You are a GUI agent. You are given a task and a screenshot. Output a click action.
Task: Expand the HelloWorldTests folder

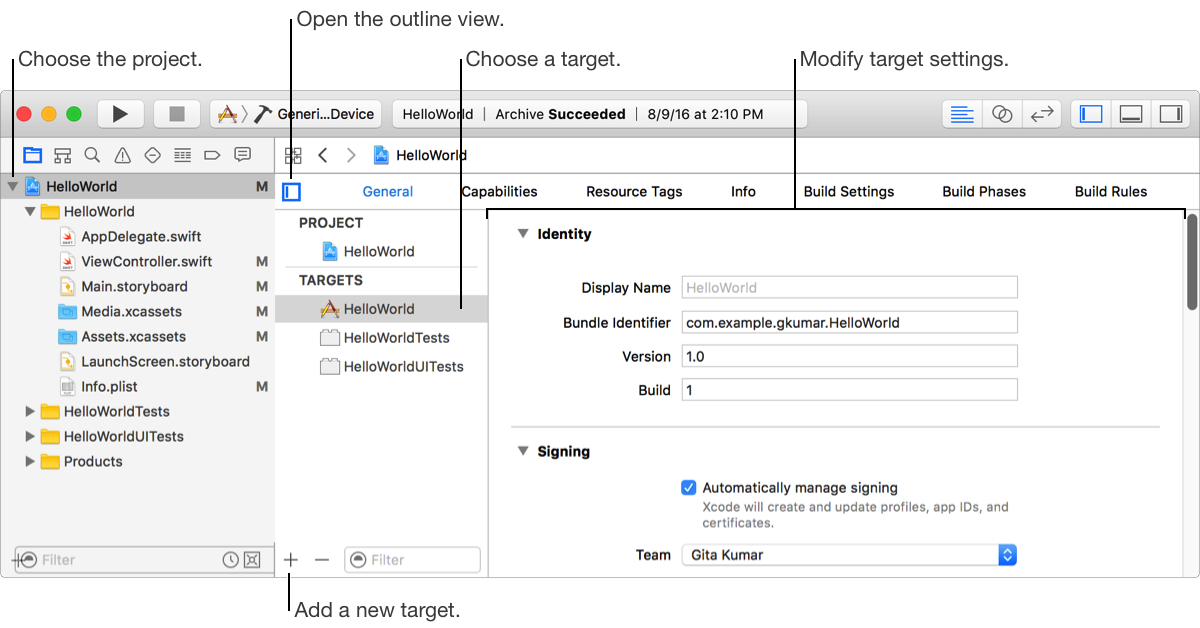30,411
